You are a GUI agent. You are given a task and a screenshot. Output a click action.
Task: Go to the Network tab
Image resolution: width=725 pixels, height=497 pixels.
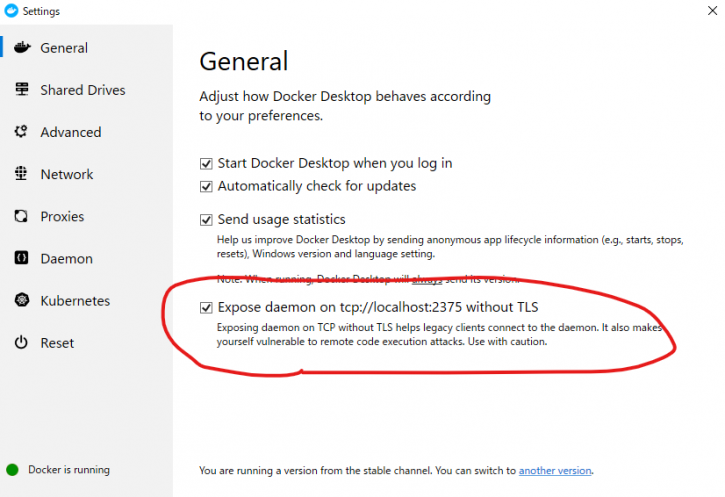coord(86,174)
